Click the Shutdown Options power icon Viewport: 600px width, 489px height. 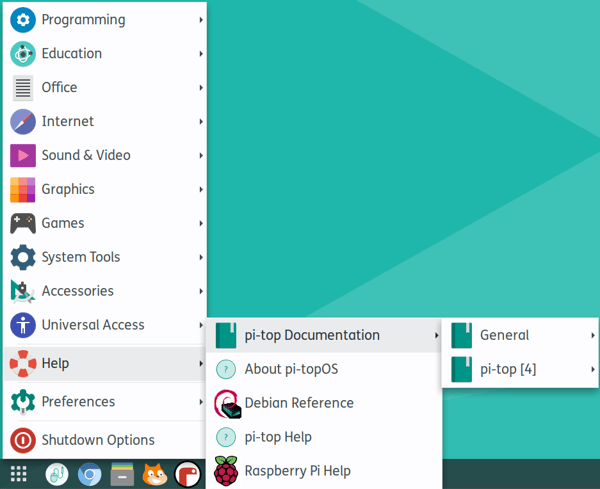click(x=23, y=440)
